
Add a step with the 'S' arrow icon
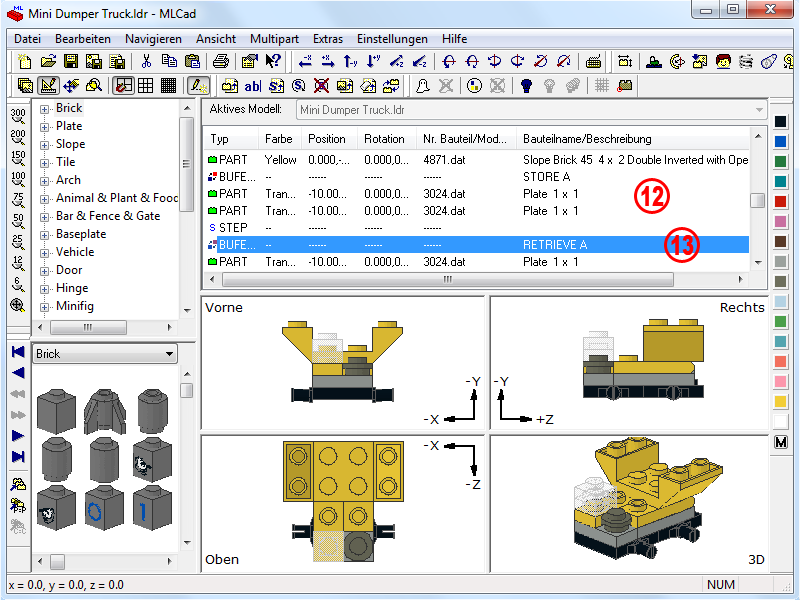pos(276,86)
